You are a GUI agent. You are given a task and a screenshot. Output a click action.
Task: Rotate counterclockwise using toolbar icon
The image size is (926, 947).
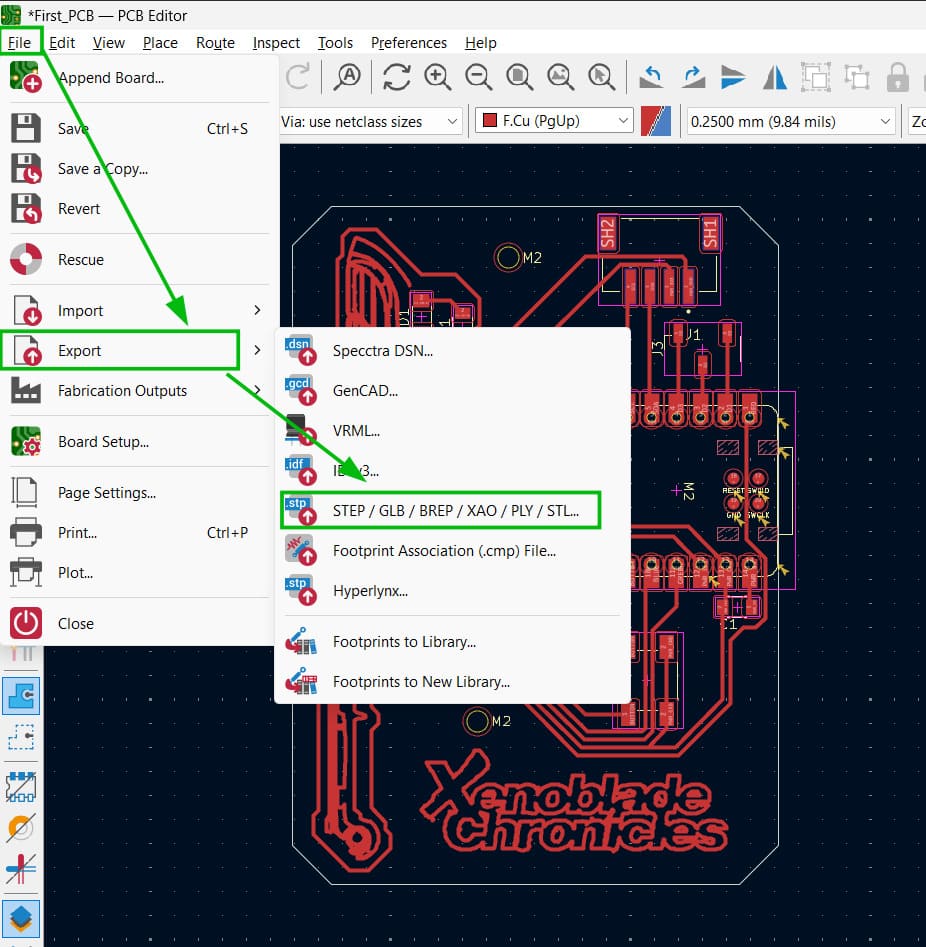click(x=651, y=77)
